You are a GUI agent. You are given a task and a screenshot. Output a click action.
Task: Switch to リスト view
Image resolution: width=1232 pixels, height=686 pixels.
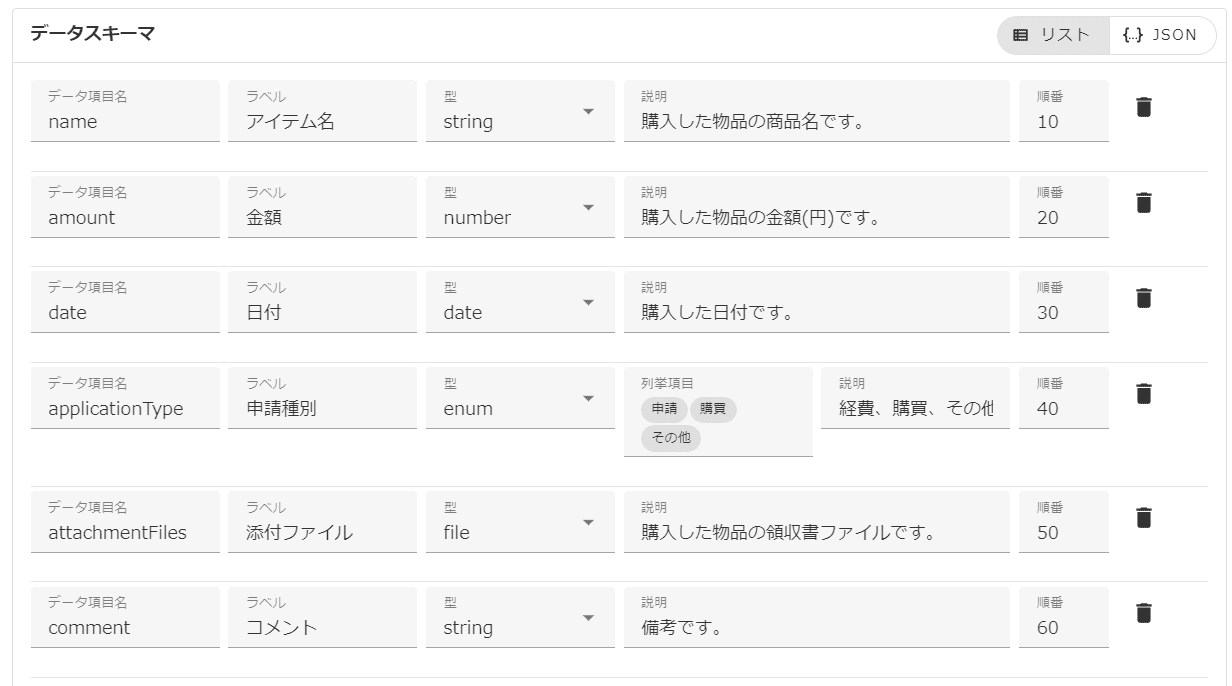tap(1052, 35)
